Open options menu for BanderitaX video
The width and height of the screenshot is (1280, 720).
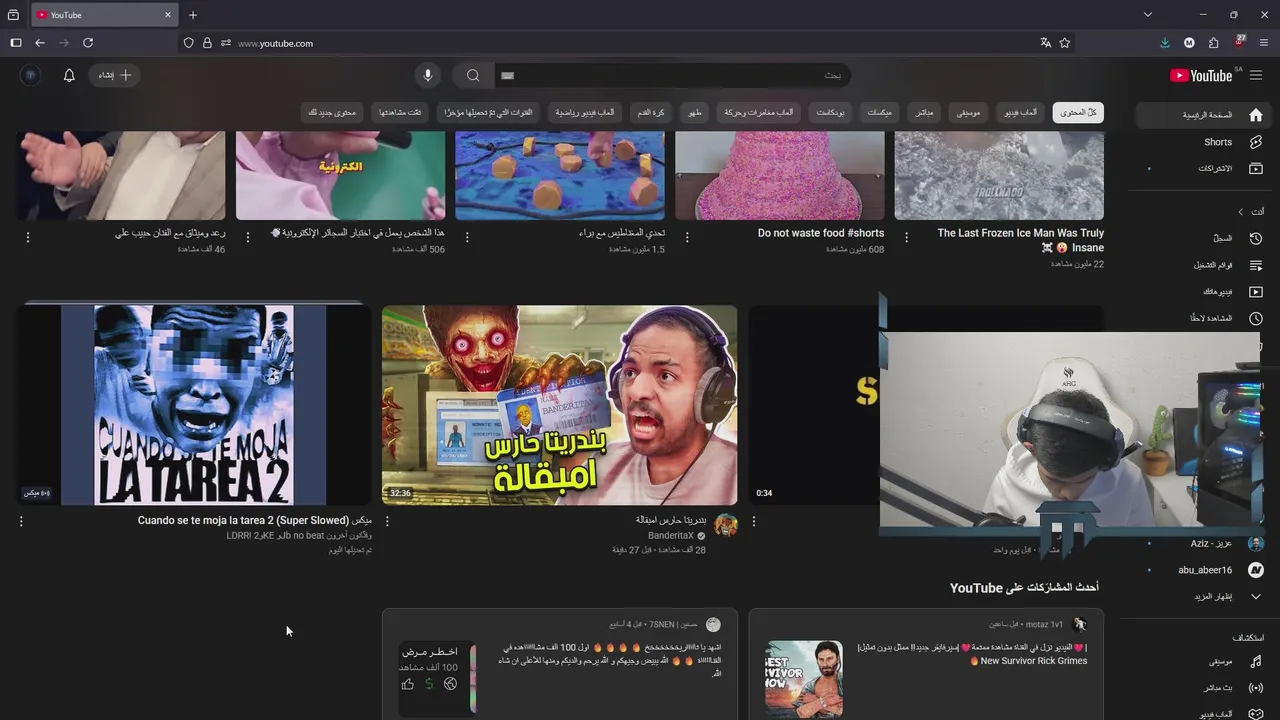point(387,521)
